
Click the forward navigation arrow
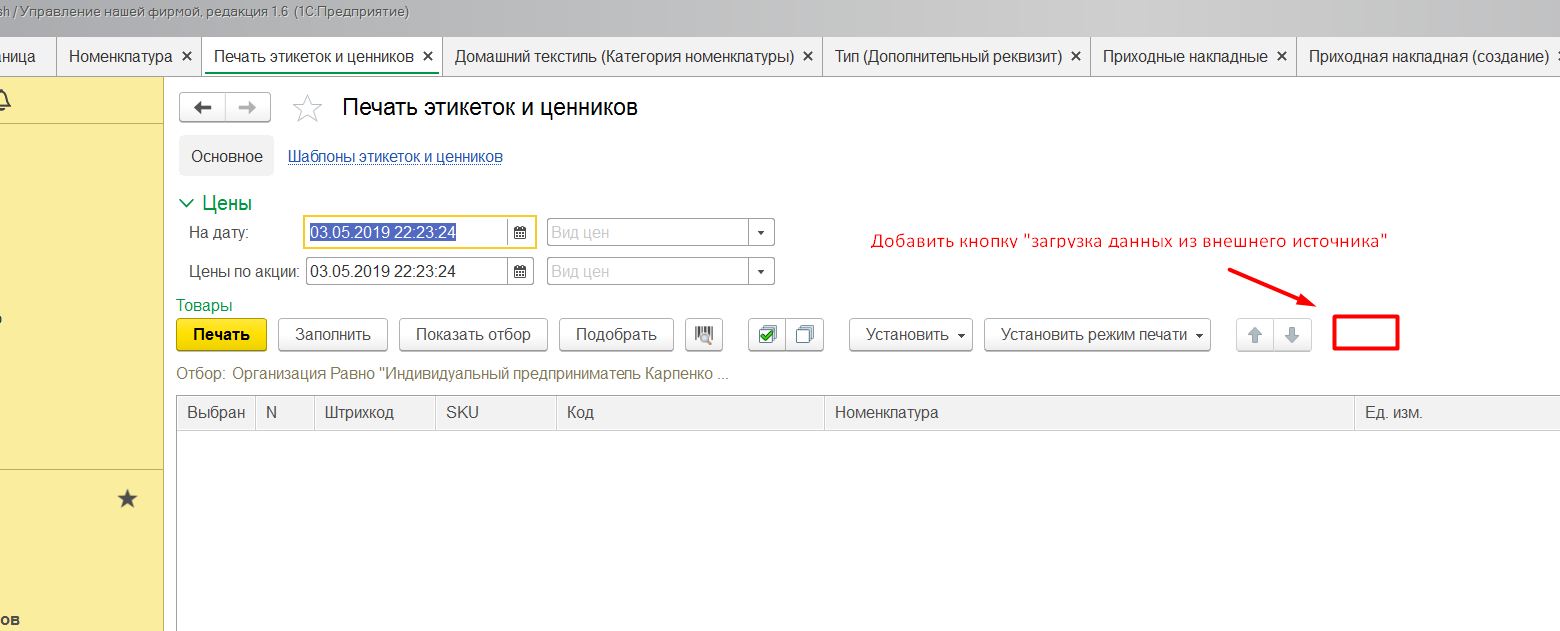tap(247, 108)
